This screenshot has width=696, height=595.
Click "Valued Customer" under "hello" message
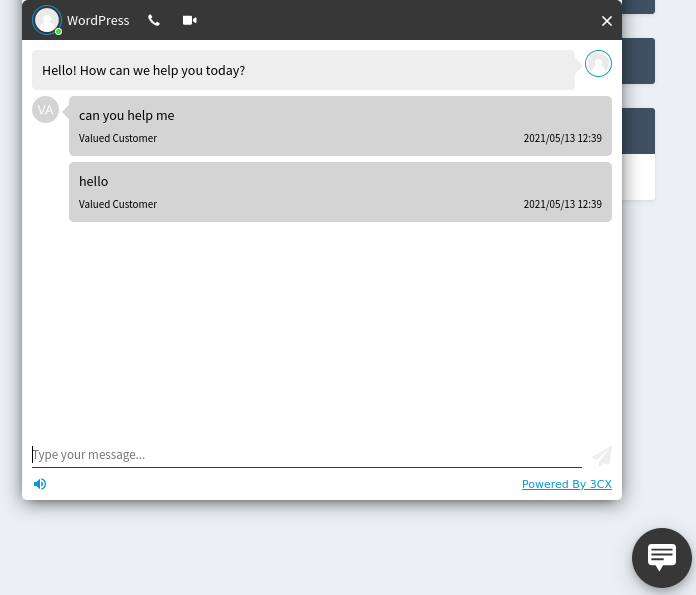pyautogui.click(x=118, y=204)
